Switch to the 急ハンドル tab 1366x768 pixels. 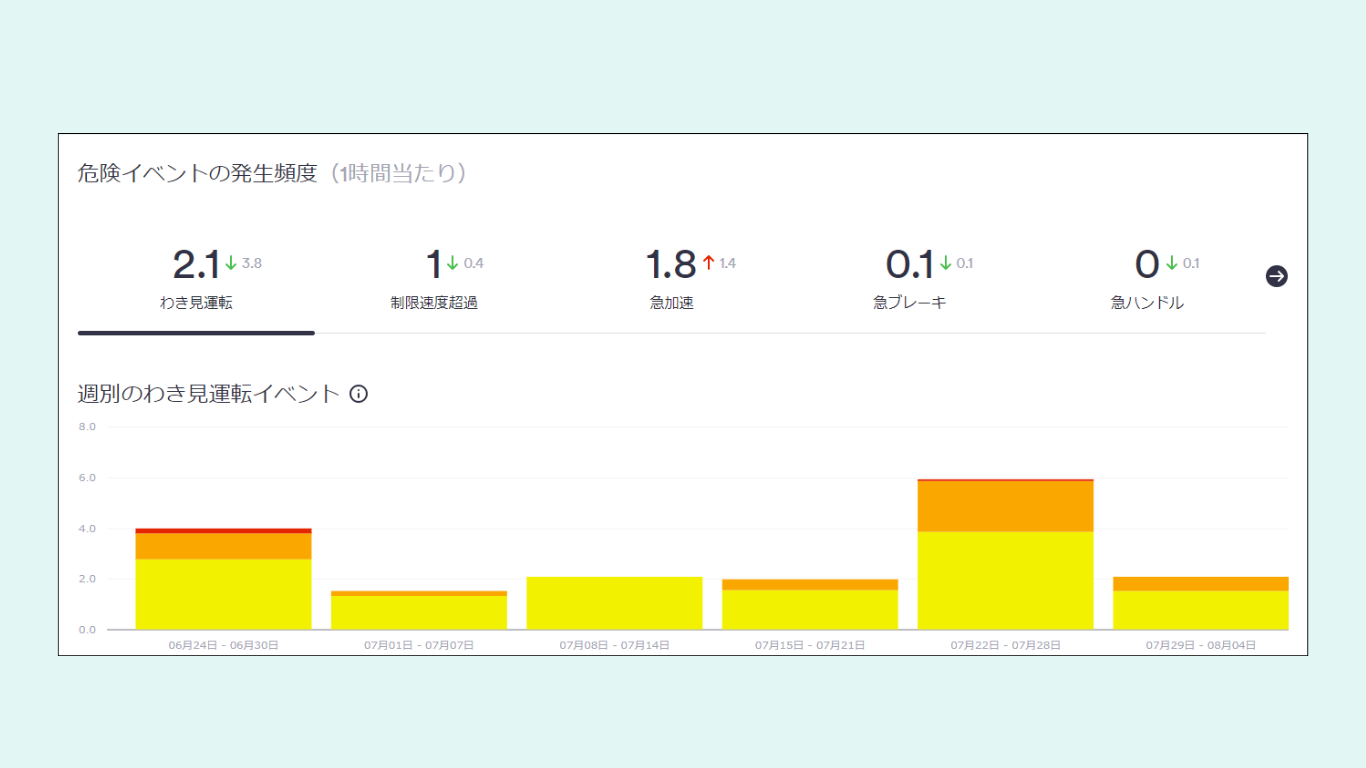pos(1147,282)
